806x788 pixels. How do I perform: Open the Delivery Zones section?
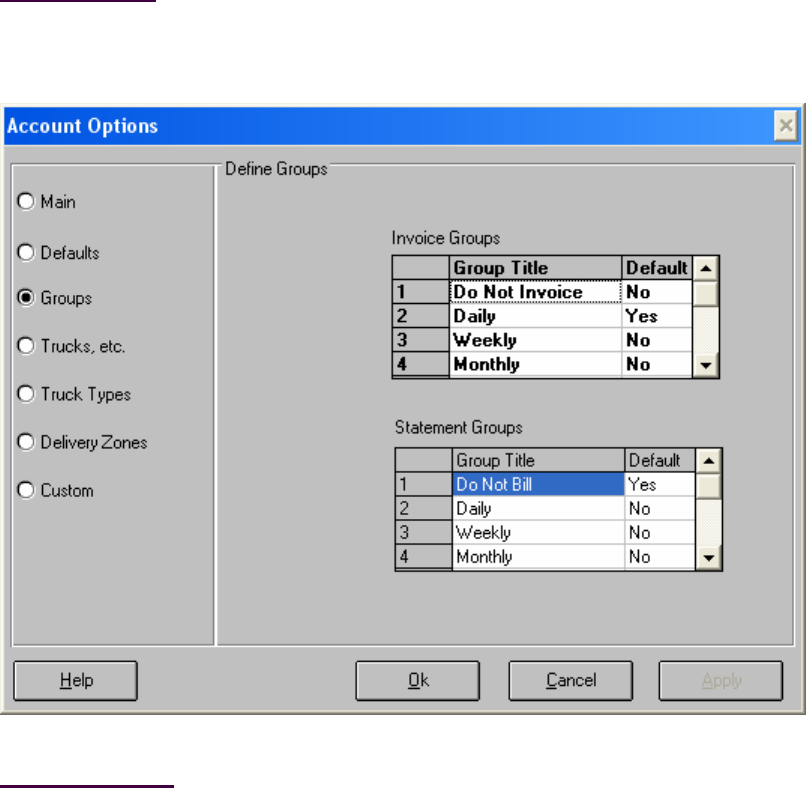27,442
